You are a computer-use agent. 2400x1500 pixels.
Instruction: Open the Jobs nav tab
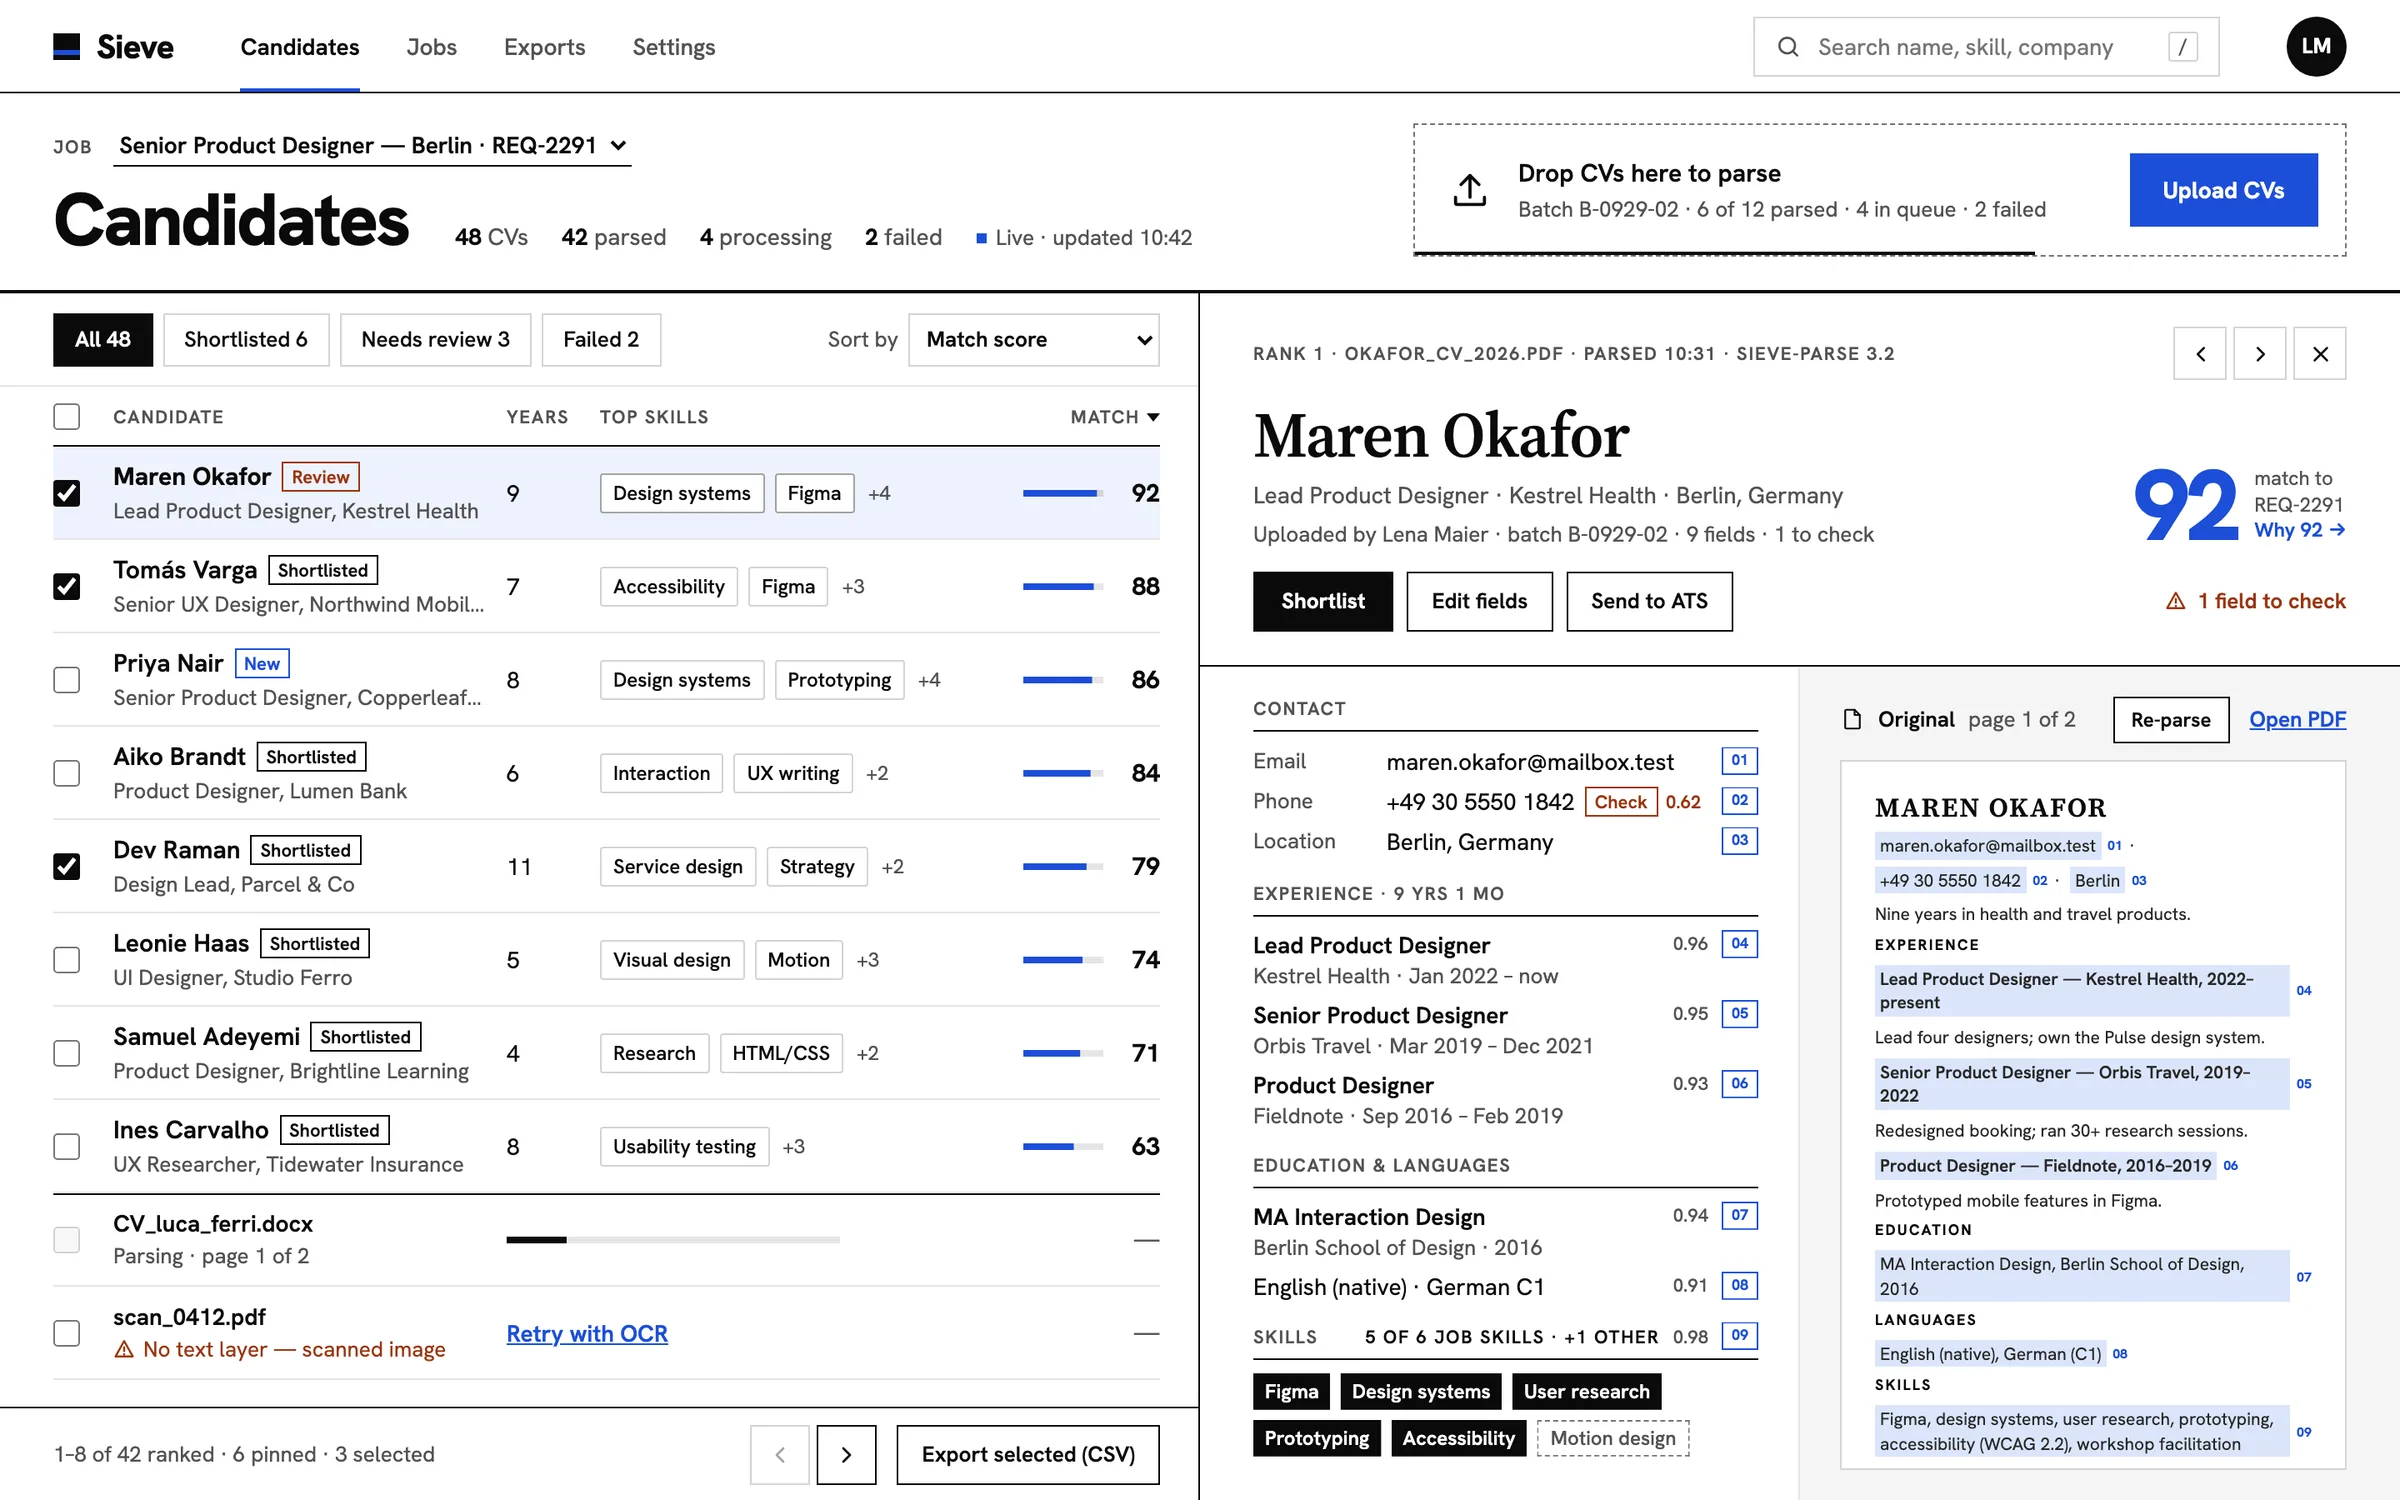coord(431,47)
